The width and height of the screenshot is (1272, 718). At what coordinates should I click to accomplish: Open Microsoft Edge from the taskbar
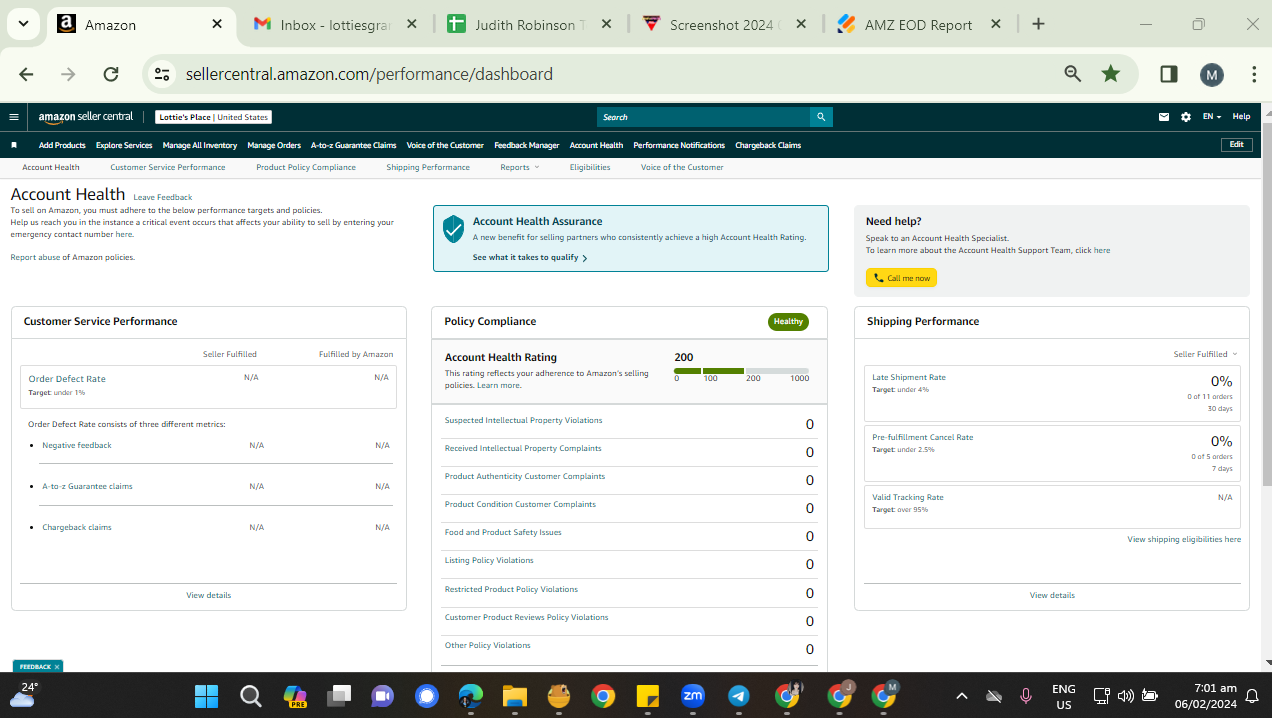(x=470, y=695)
